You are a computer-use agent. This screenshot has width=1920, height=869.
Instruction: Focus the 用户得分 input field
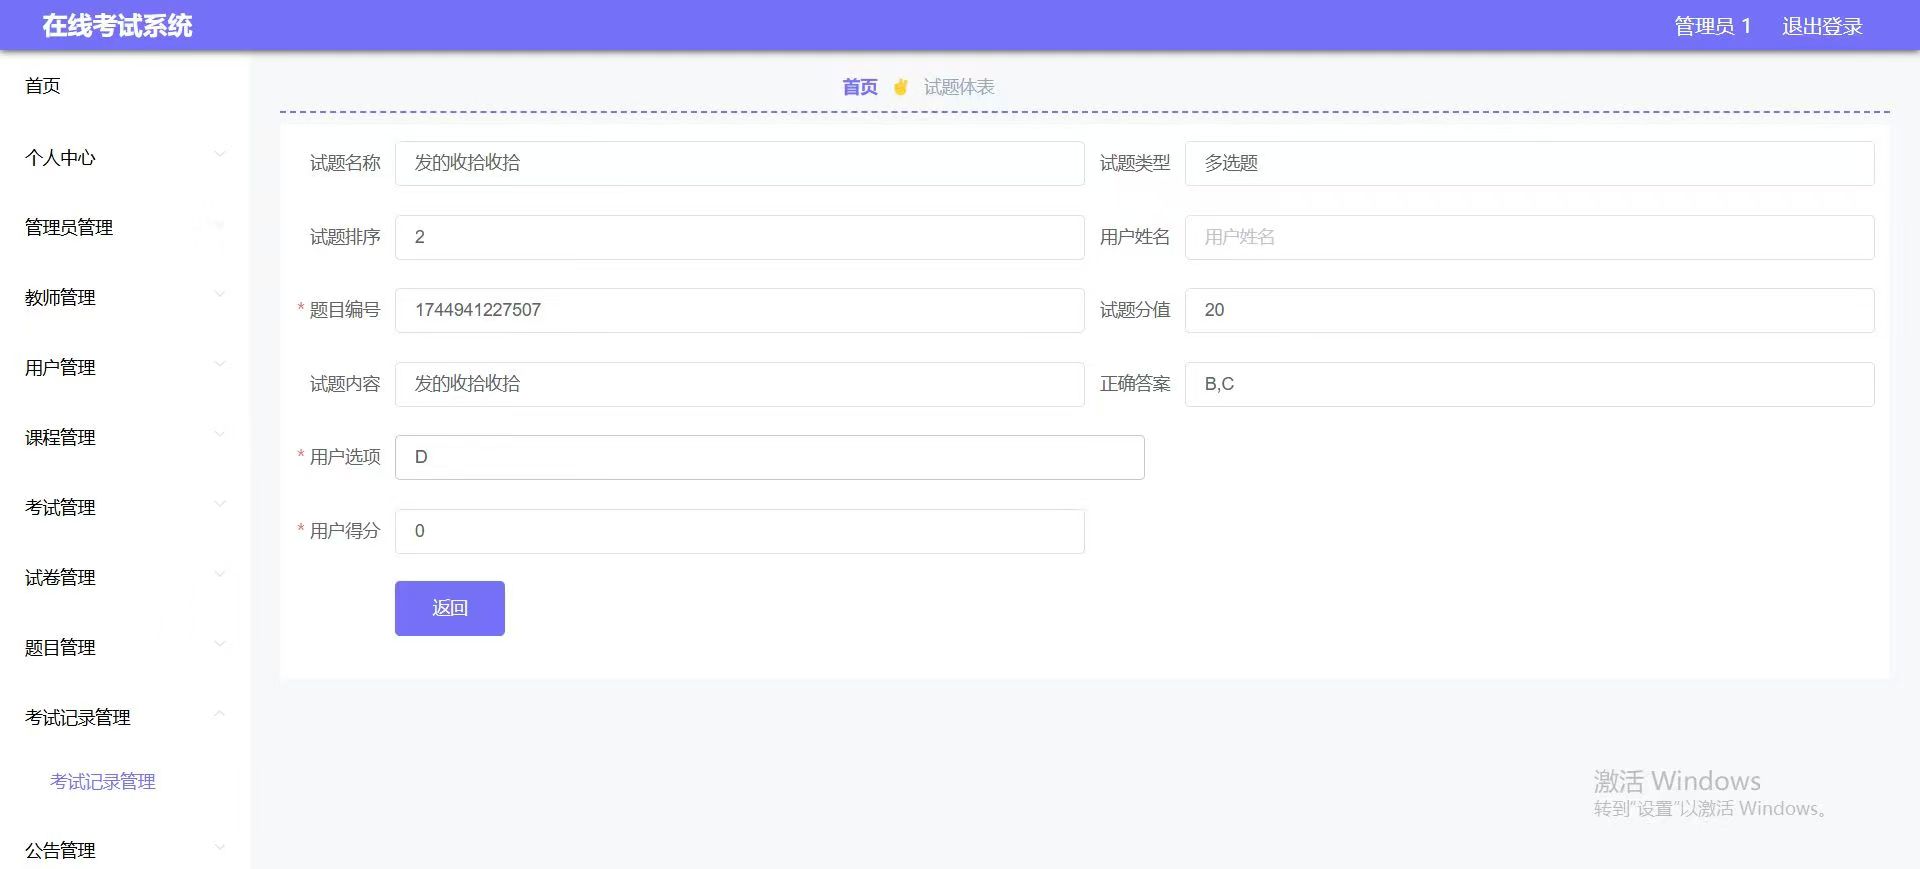[x=740, y=531]
